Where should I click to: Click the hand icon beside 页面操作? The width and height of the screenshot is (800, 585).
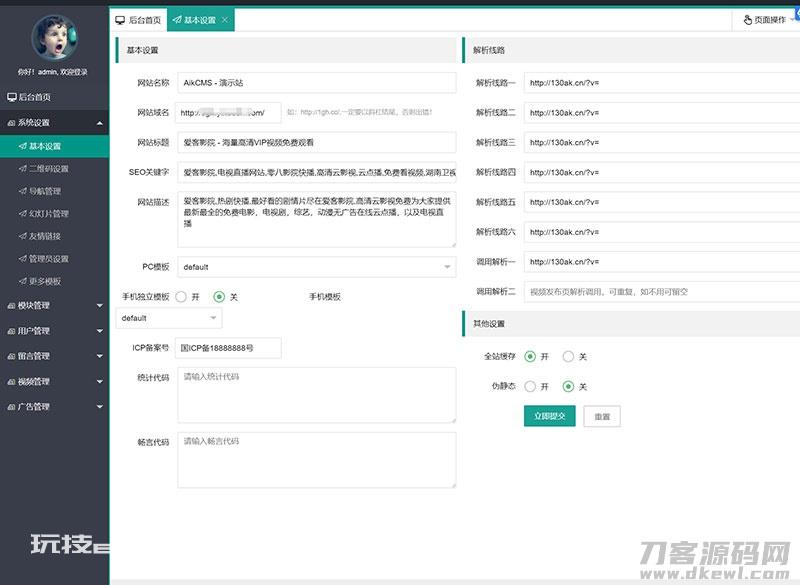point(747,20)
